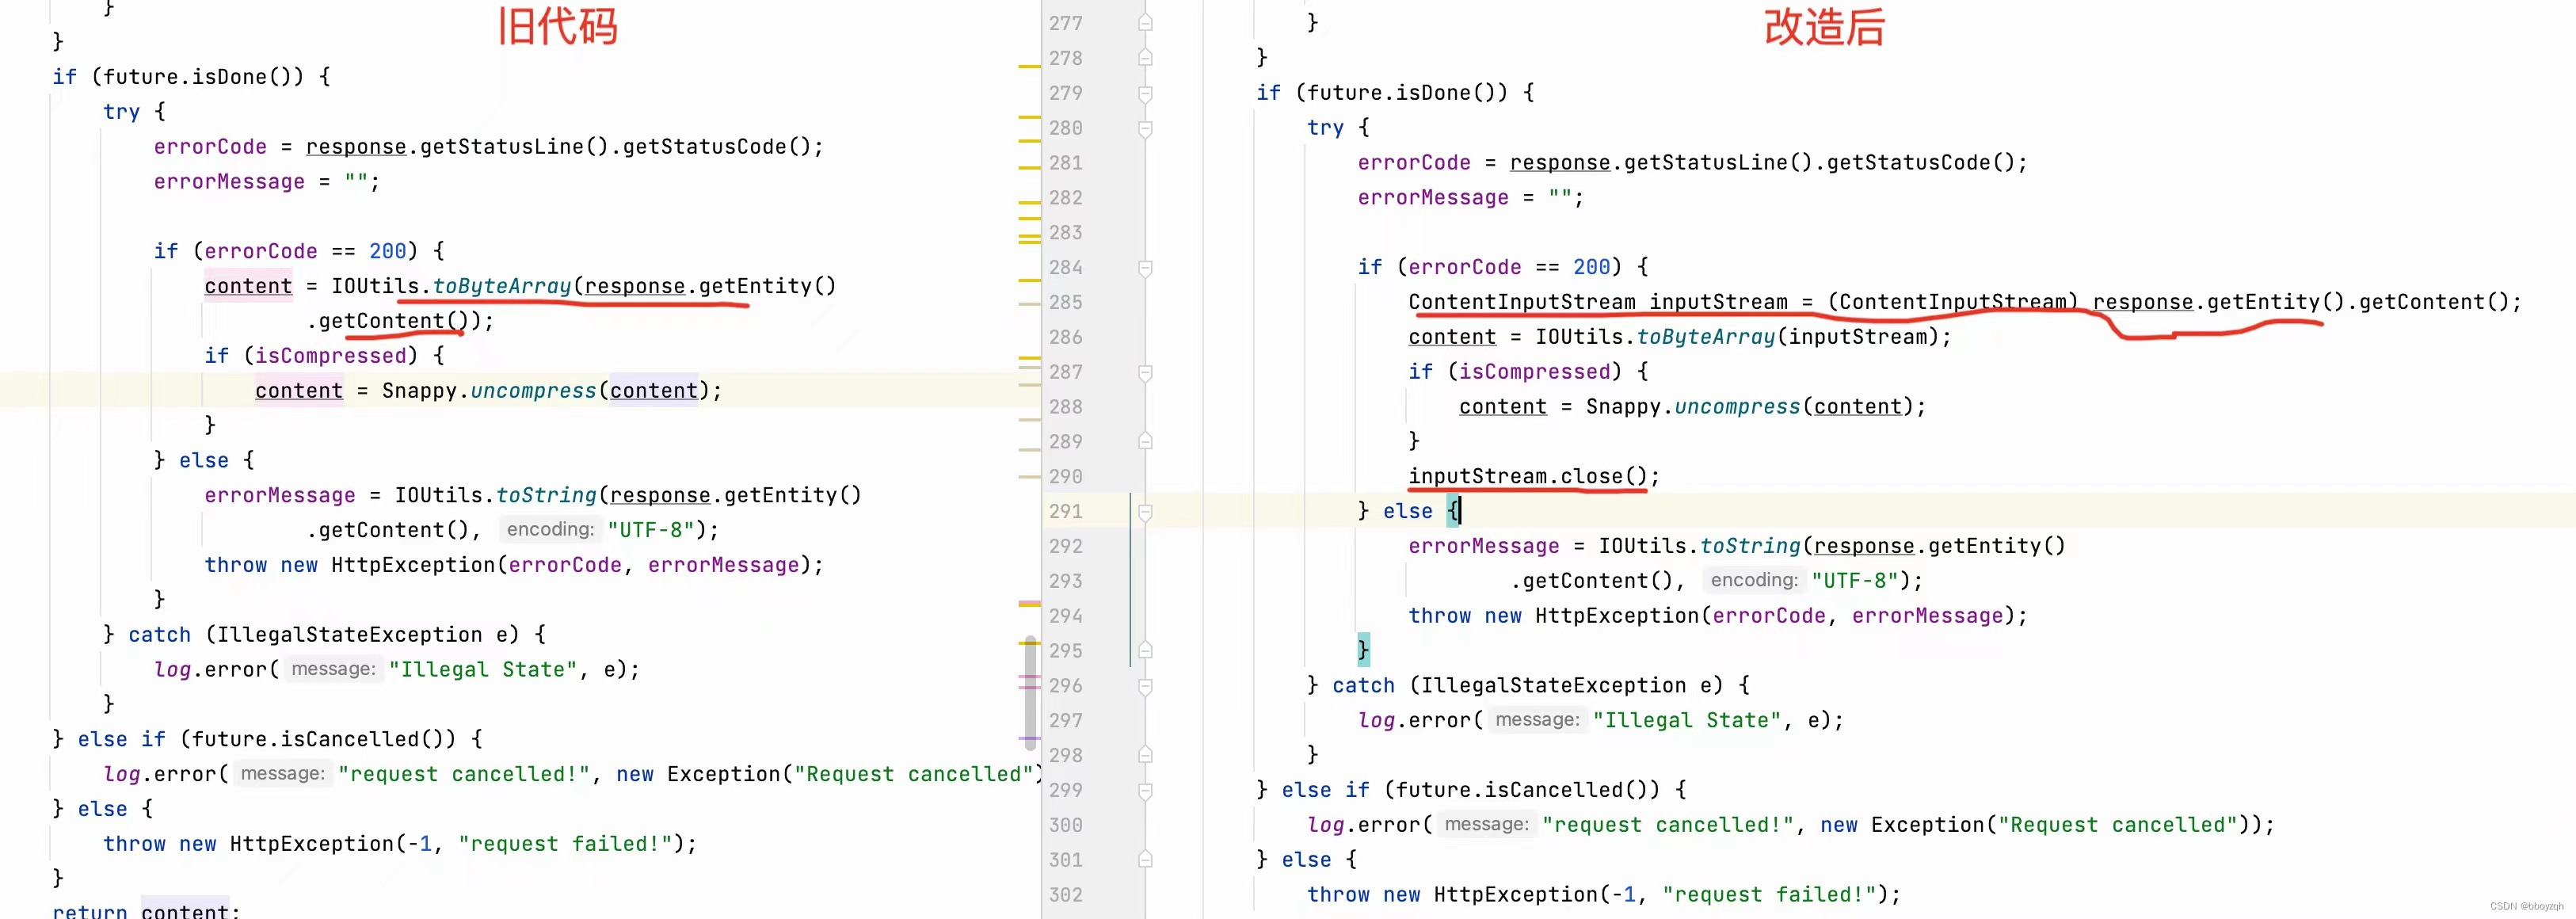Click line number 291 in the gutter
This screenshot has height=919, width=2576.
(1065, 511)
